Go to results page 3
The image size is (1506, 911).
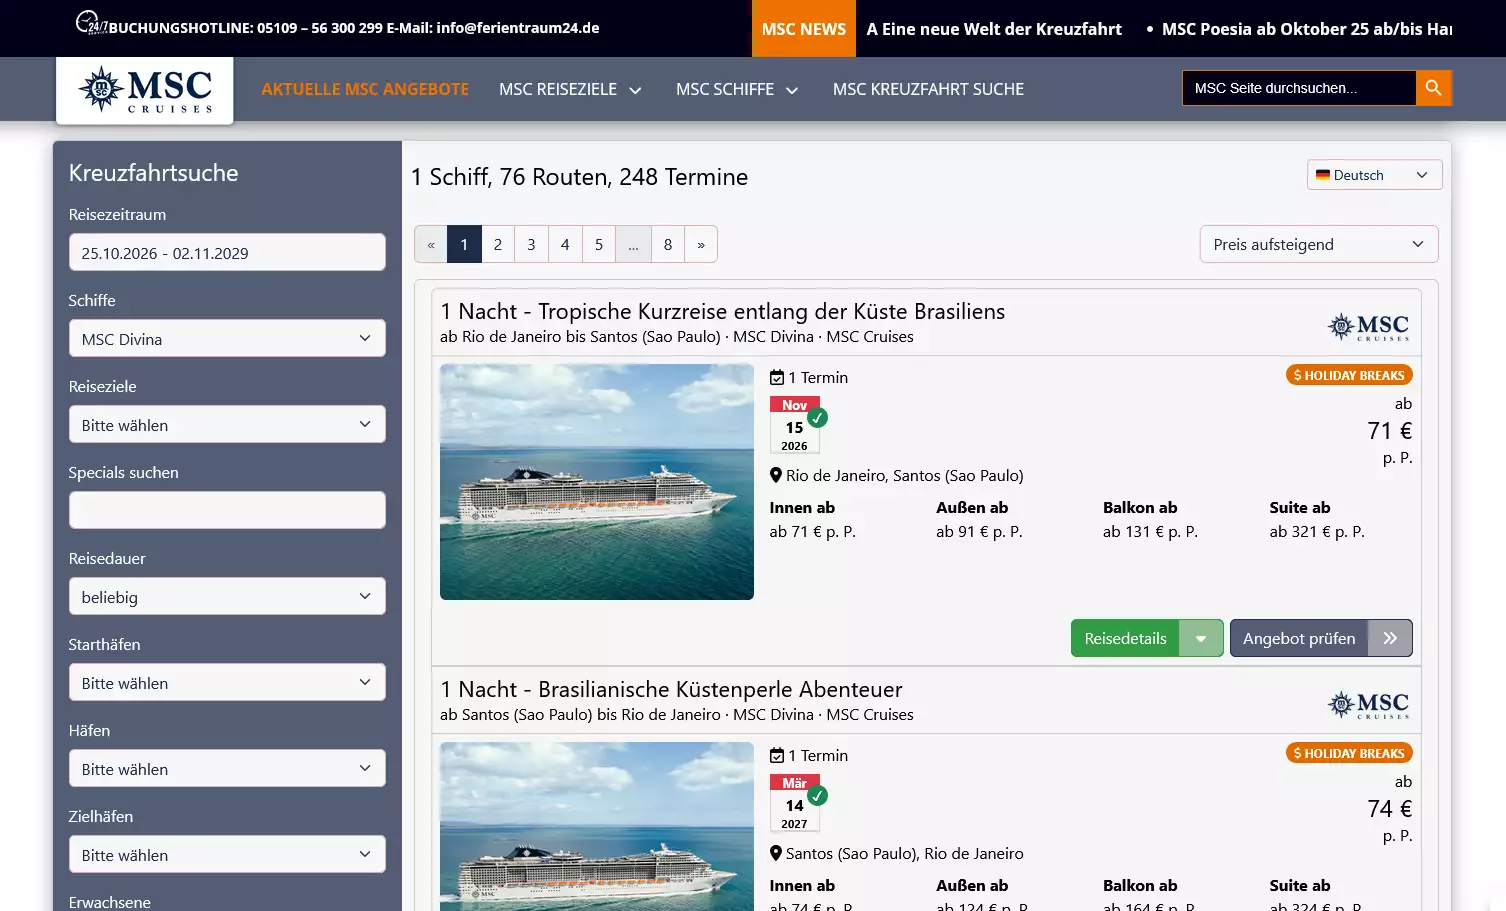(x=531, y=244)
